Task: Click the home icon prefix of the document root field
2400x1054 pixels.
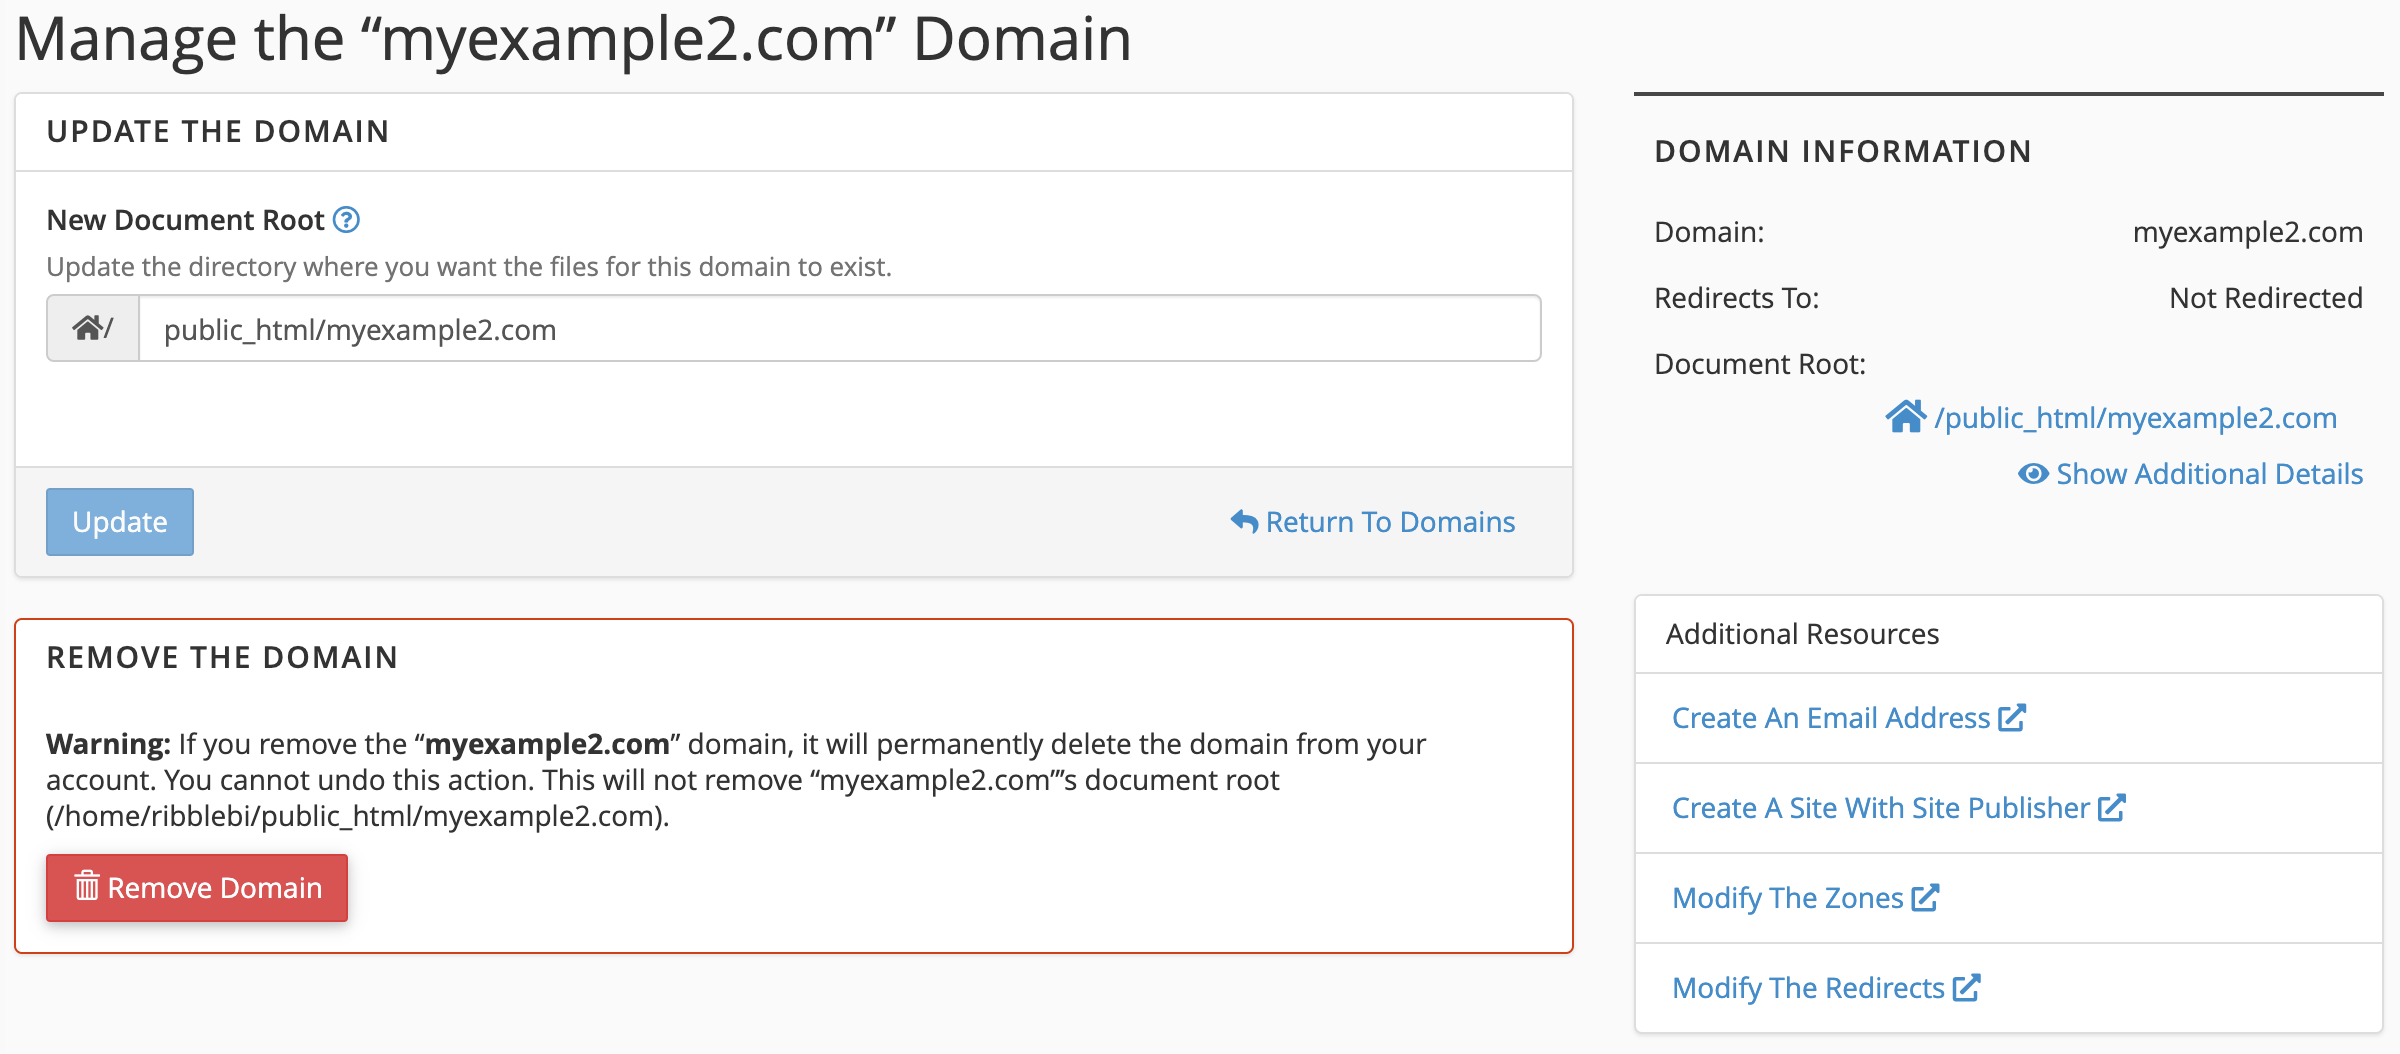Action: tap(88, 328)
